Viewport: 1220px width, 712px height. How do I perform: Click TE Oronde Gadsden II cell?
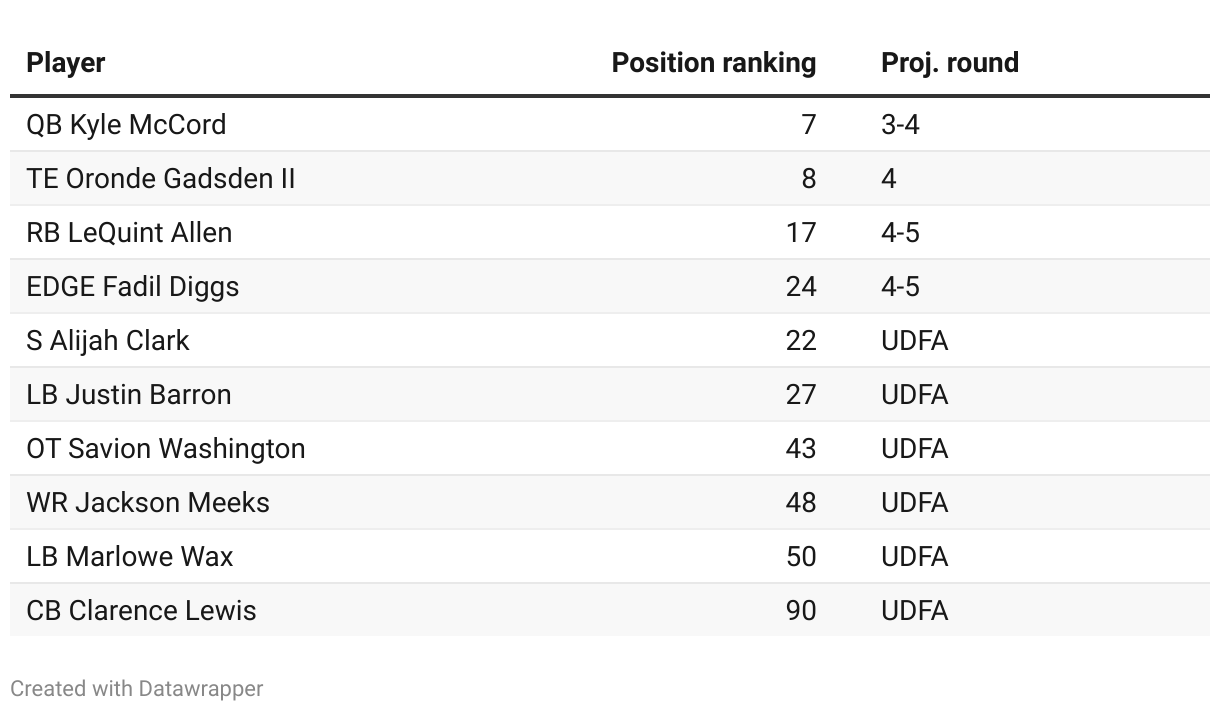(x=160, y=179)
